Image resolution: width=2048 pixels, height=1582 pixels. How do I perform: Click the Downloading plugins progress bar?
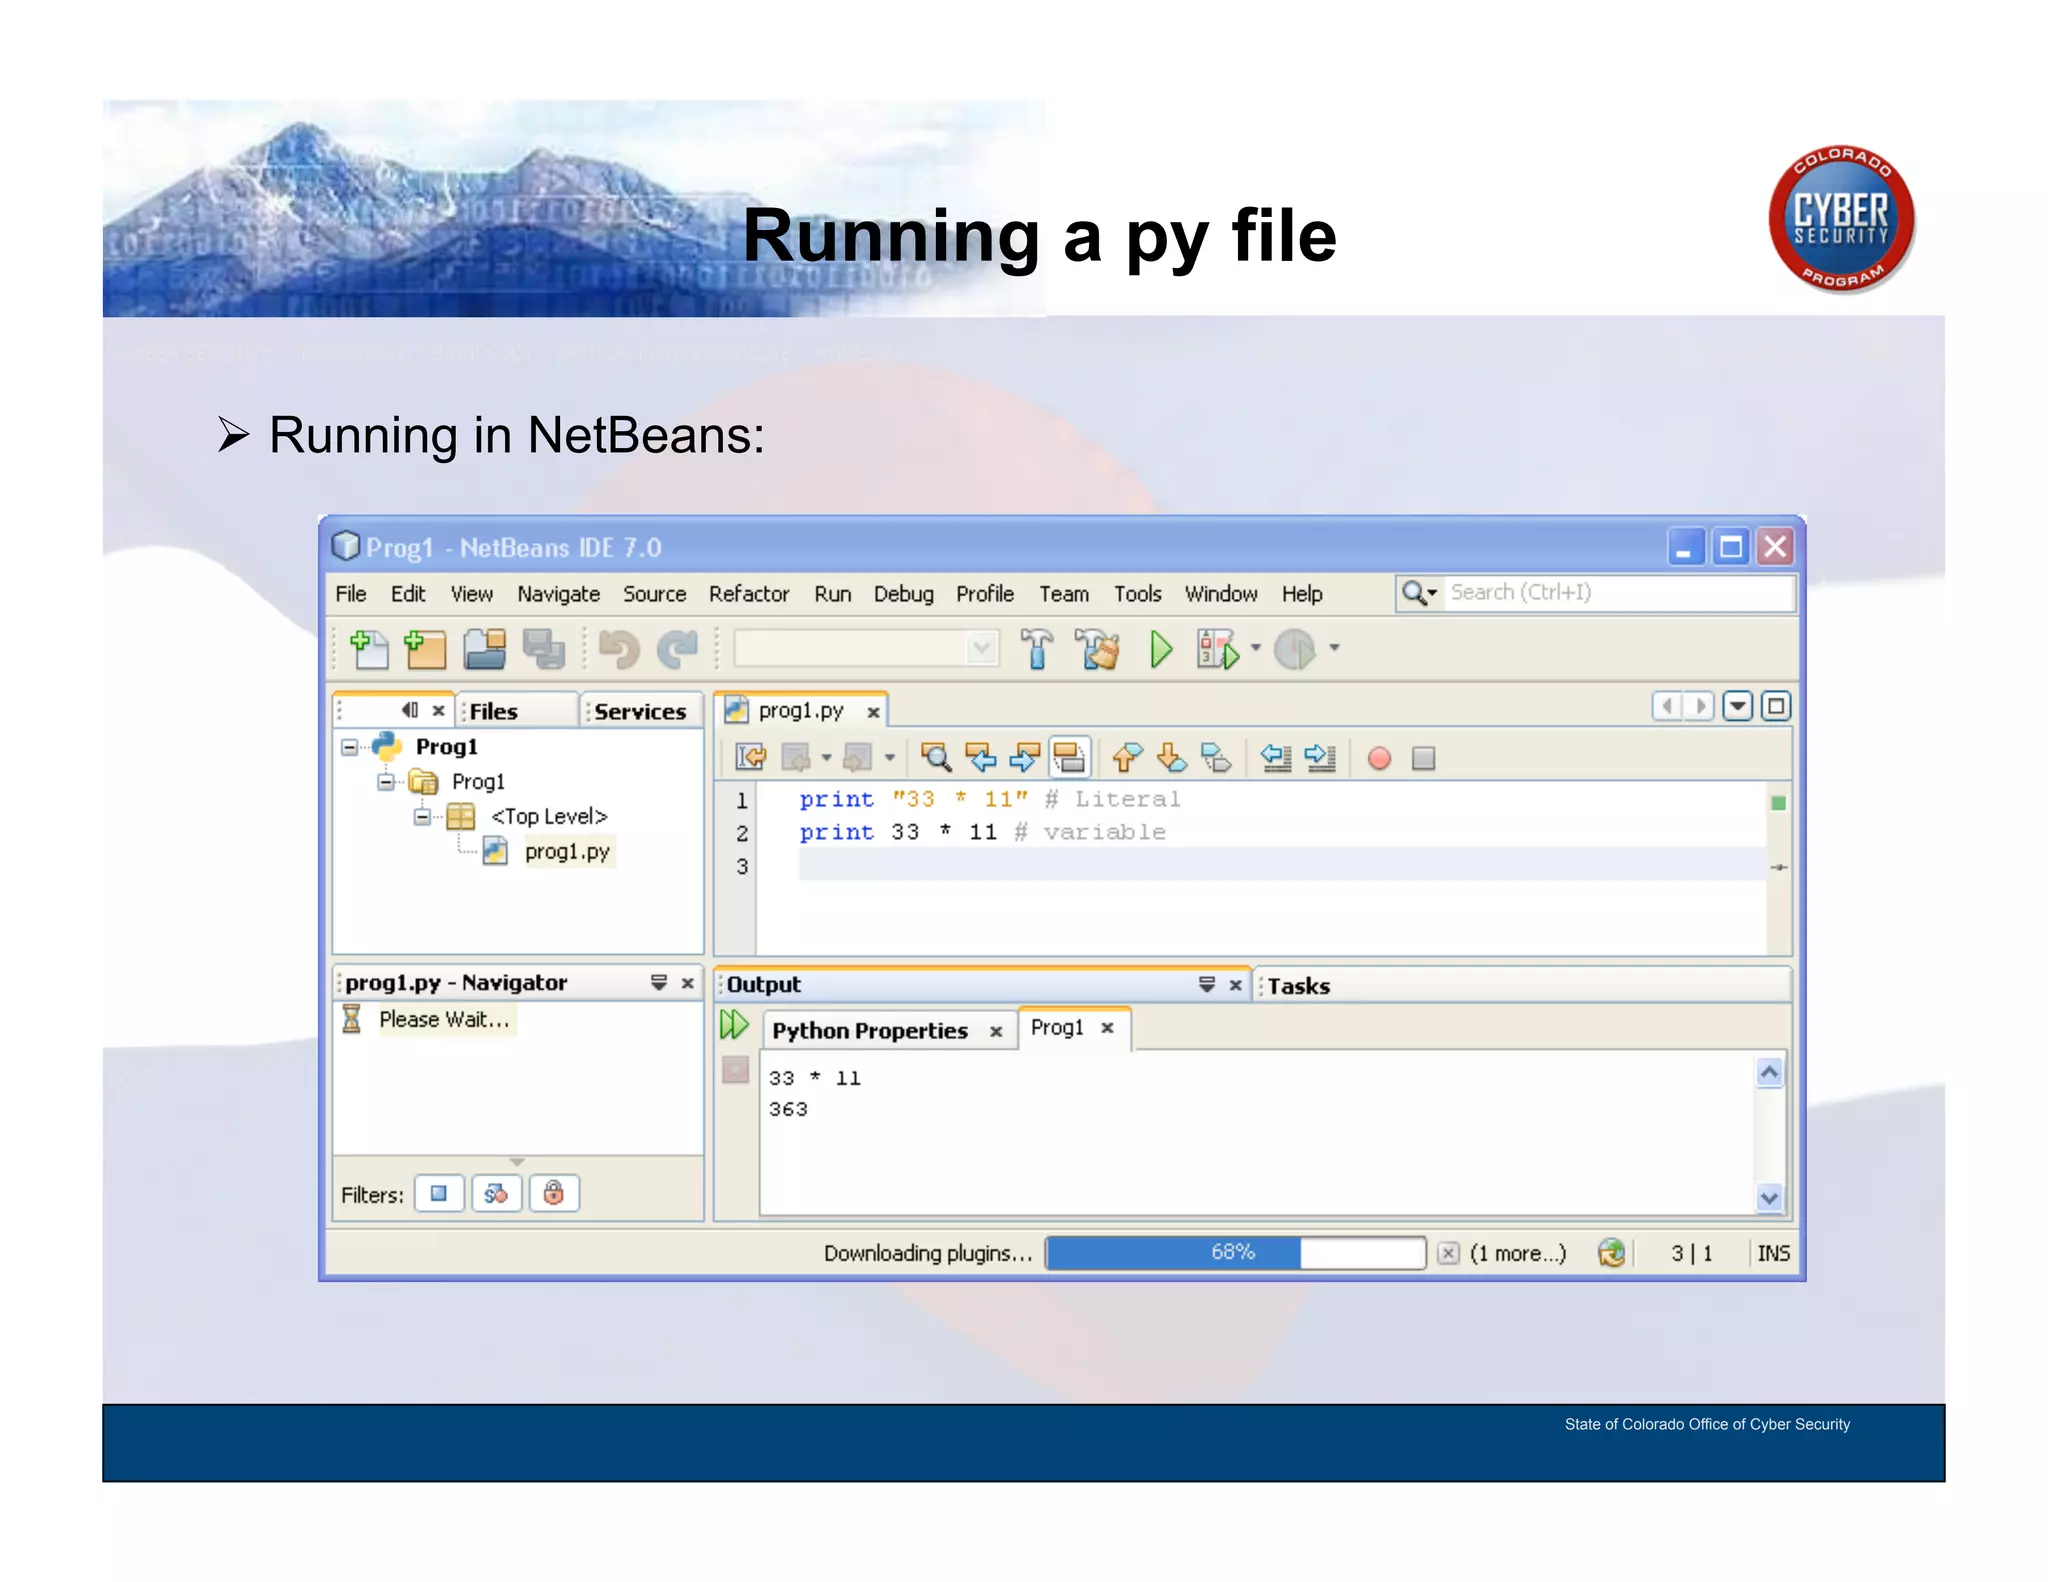1235,1252
